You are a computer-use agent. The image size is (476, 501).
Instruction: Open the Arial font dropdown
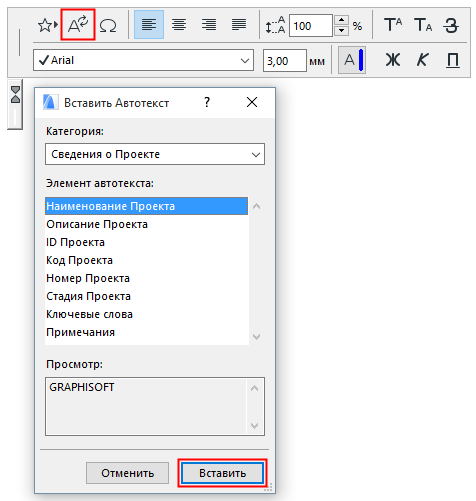143,60
